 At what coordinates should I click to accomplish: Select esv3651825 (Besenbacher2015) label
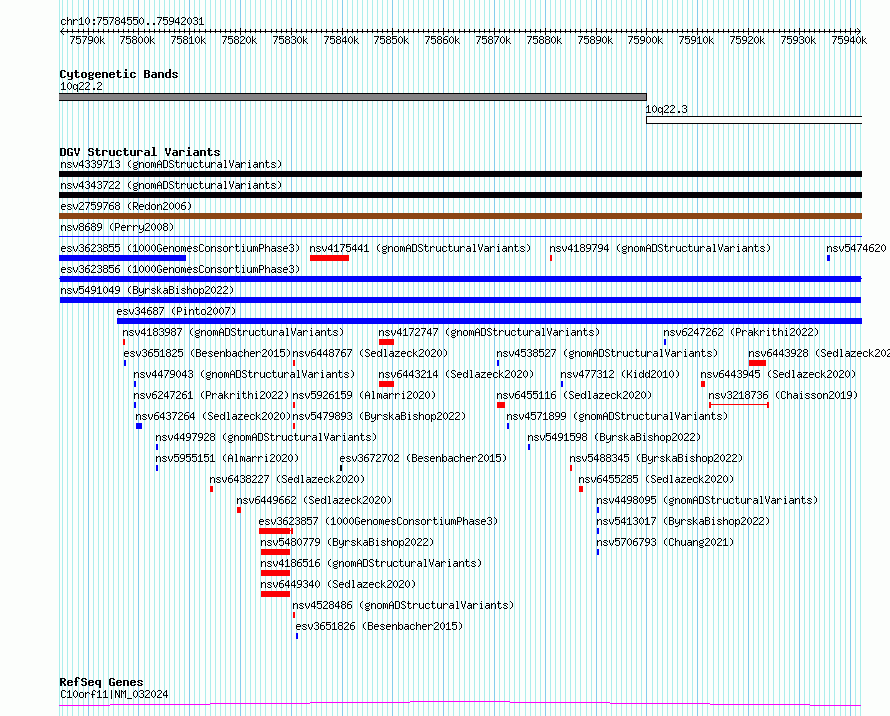207,354
